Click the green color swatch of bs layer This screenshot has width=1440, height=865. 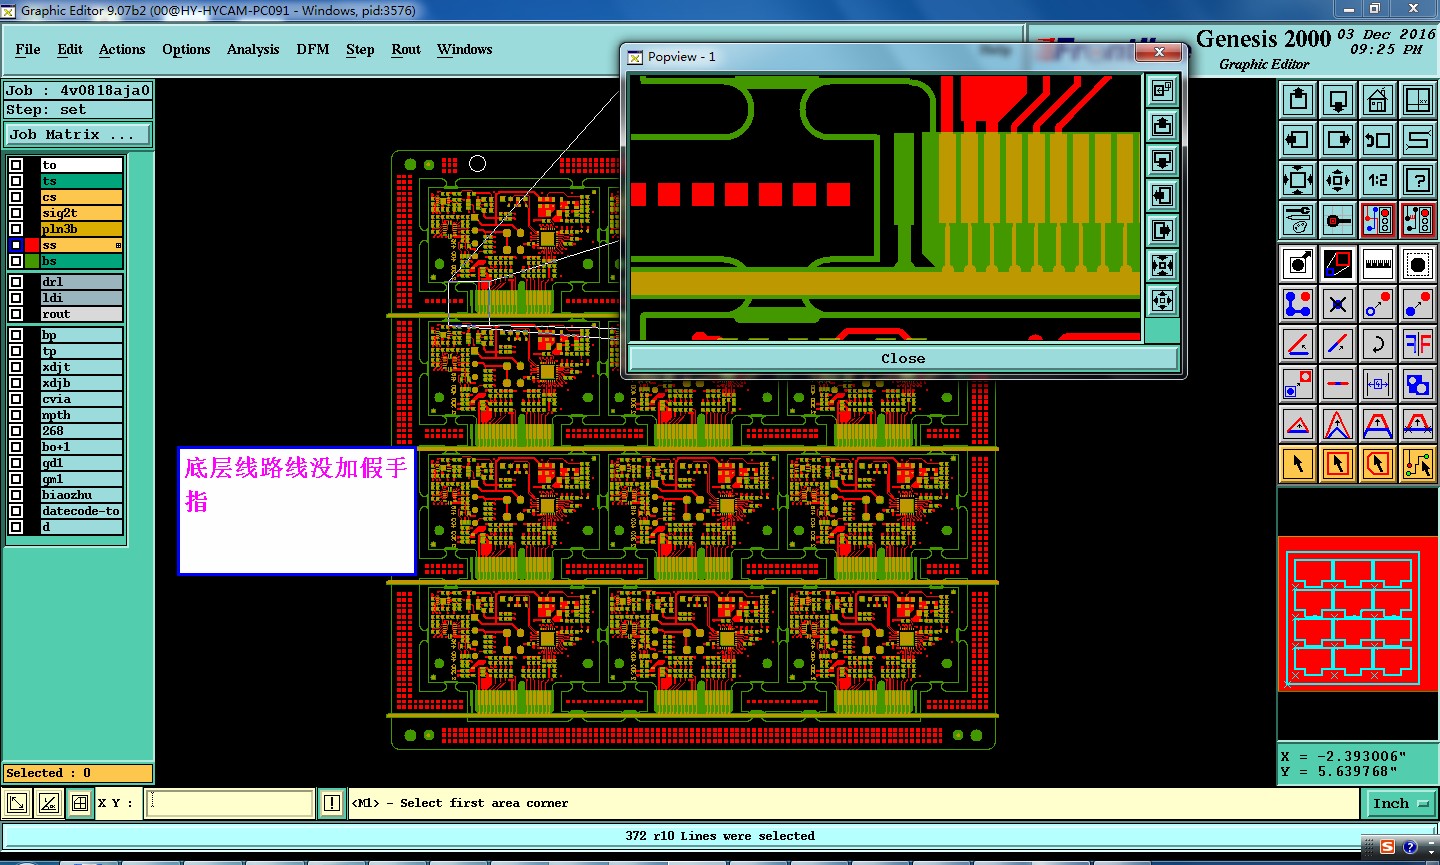pos(32,261)
